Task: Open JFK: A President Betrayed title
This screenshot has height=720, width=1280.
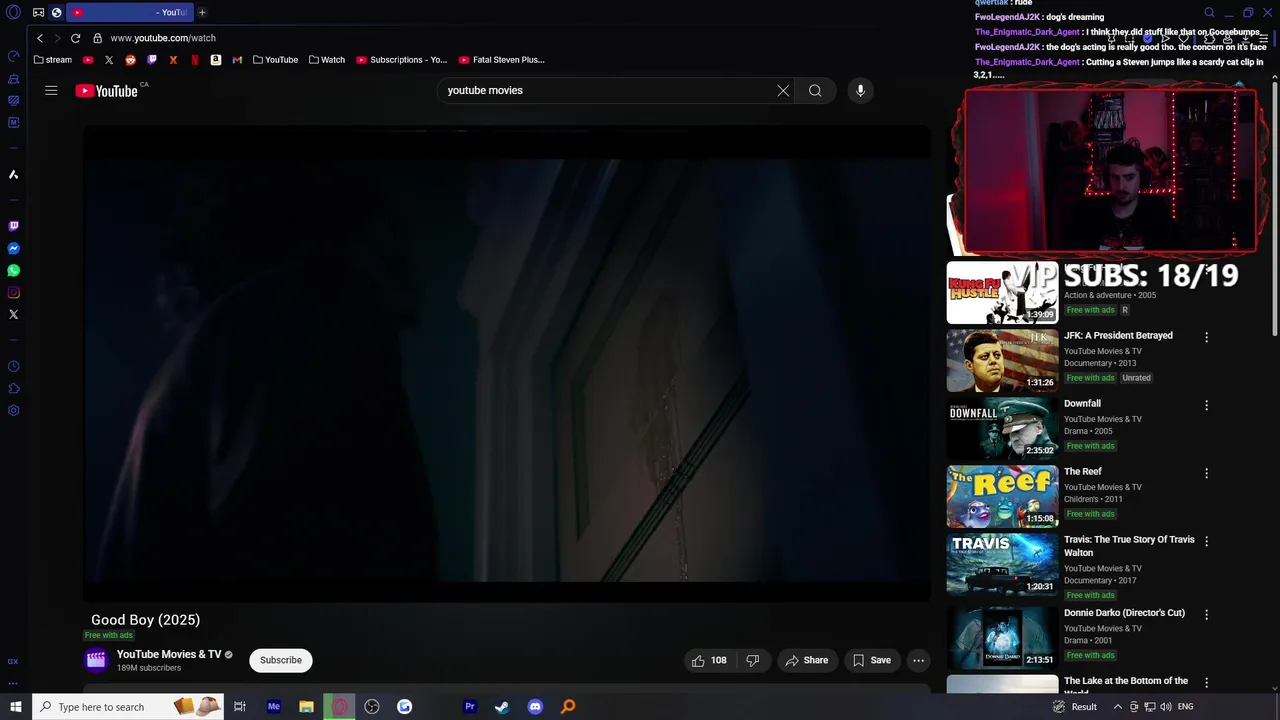Action: pyautogui.click(x=1118, y=336)
